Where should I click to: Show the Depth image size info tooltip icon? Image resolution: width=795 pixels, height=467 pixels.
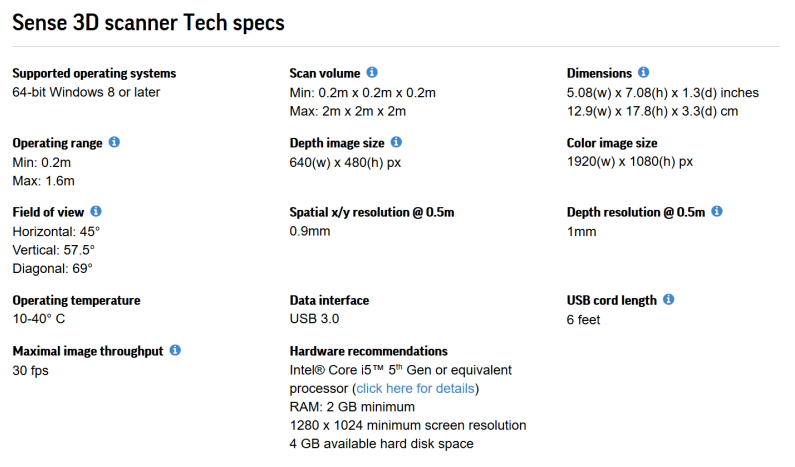(x=396, y=142)
